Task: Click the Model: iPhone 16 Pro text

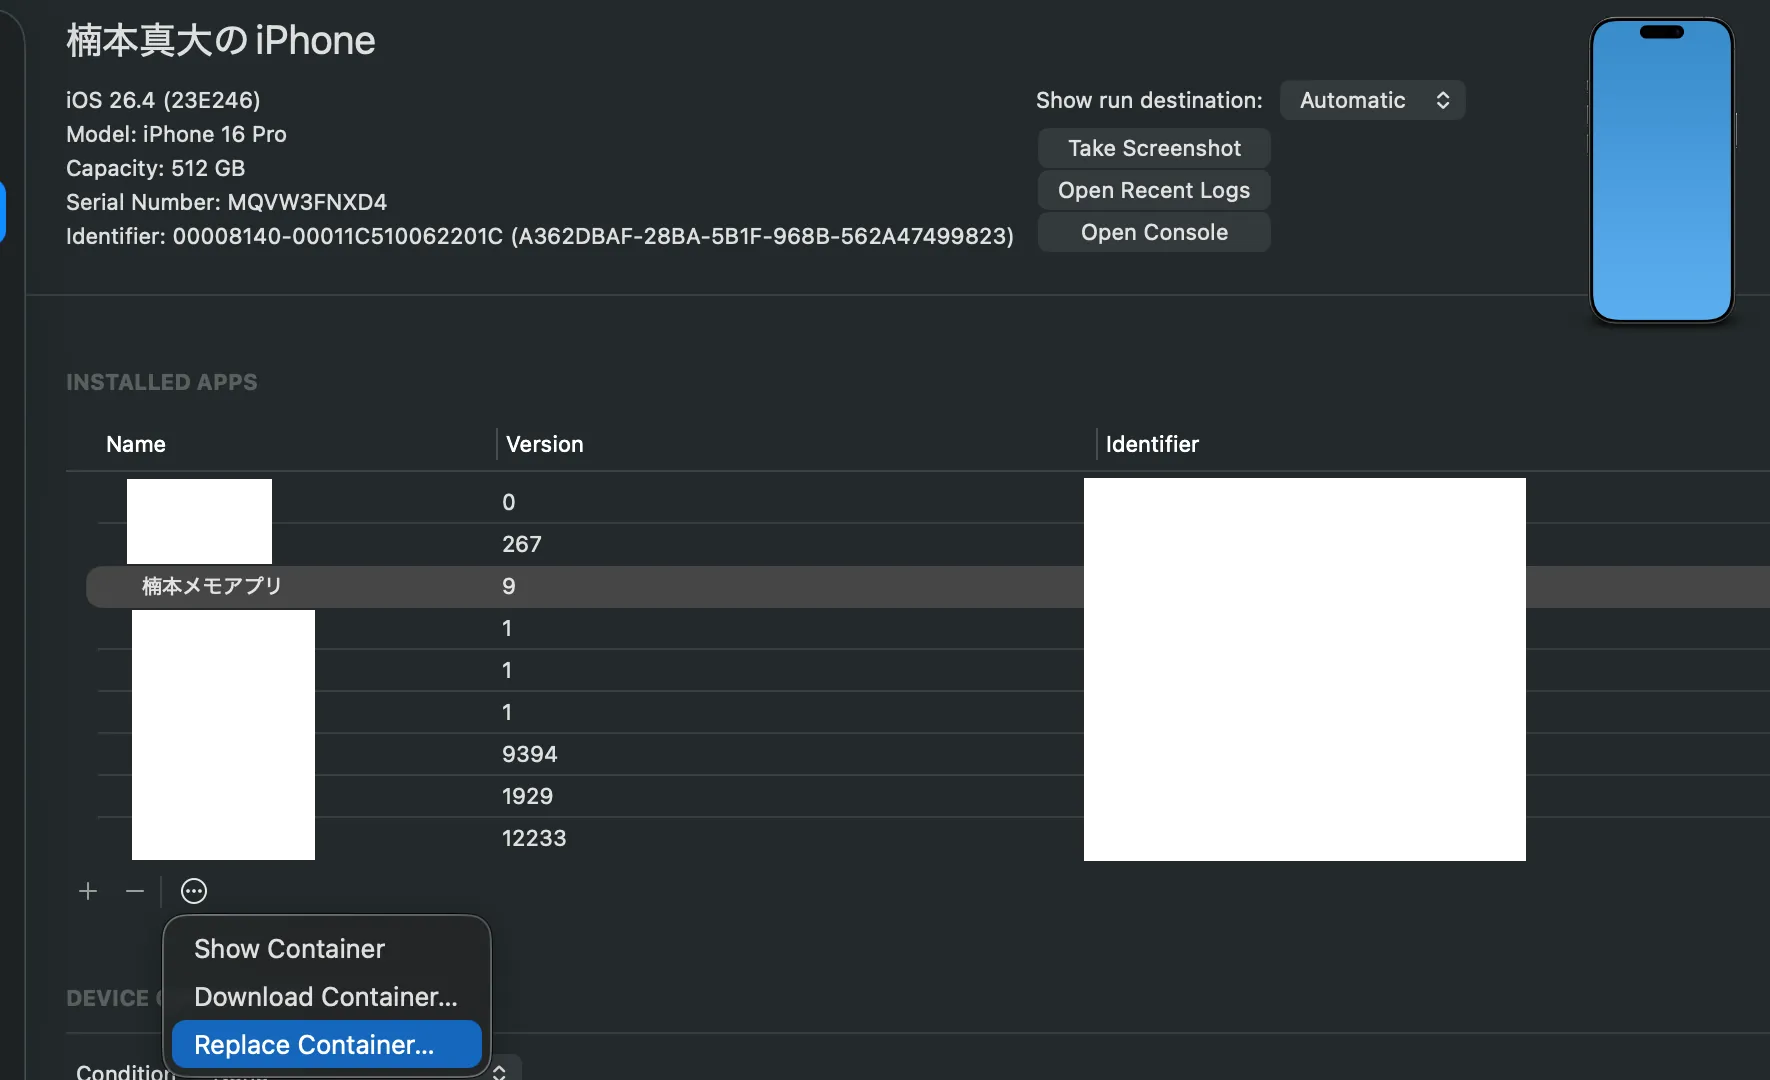Action: [x=176, y=134]
